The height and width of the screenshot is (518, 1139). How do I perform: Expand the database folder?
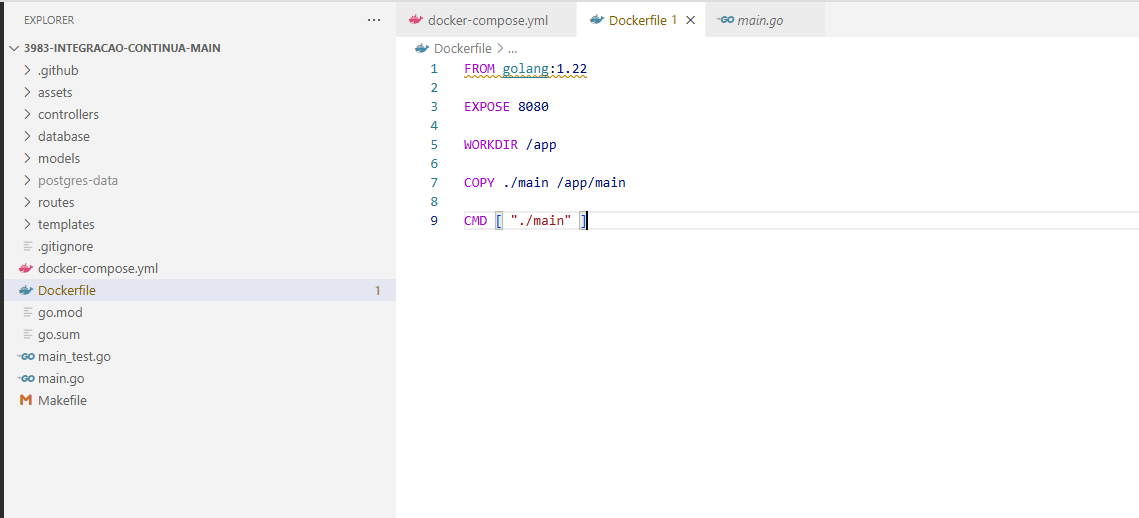(28, 137)
